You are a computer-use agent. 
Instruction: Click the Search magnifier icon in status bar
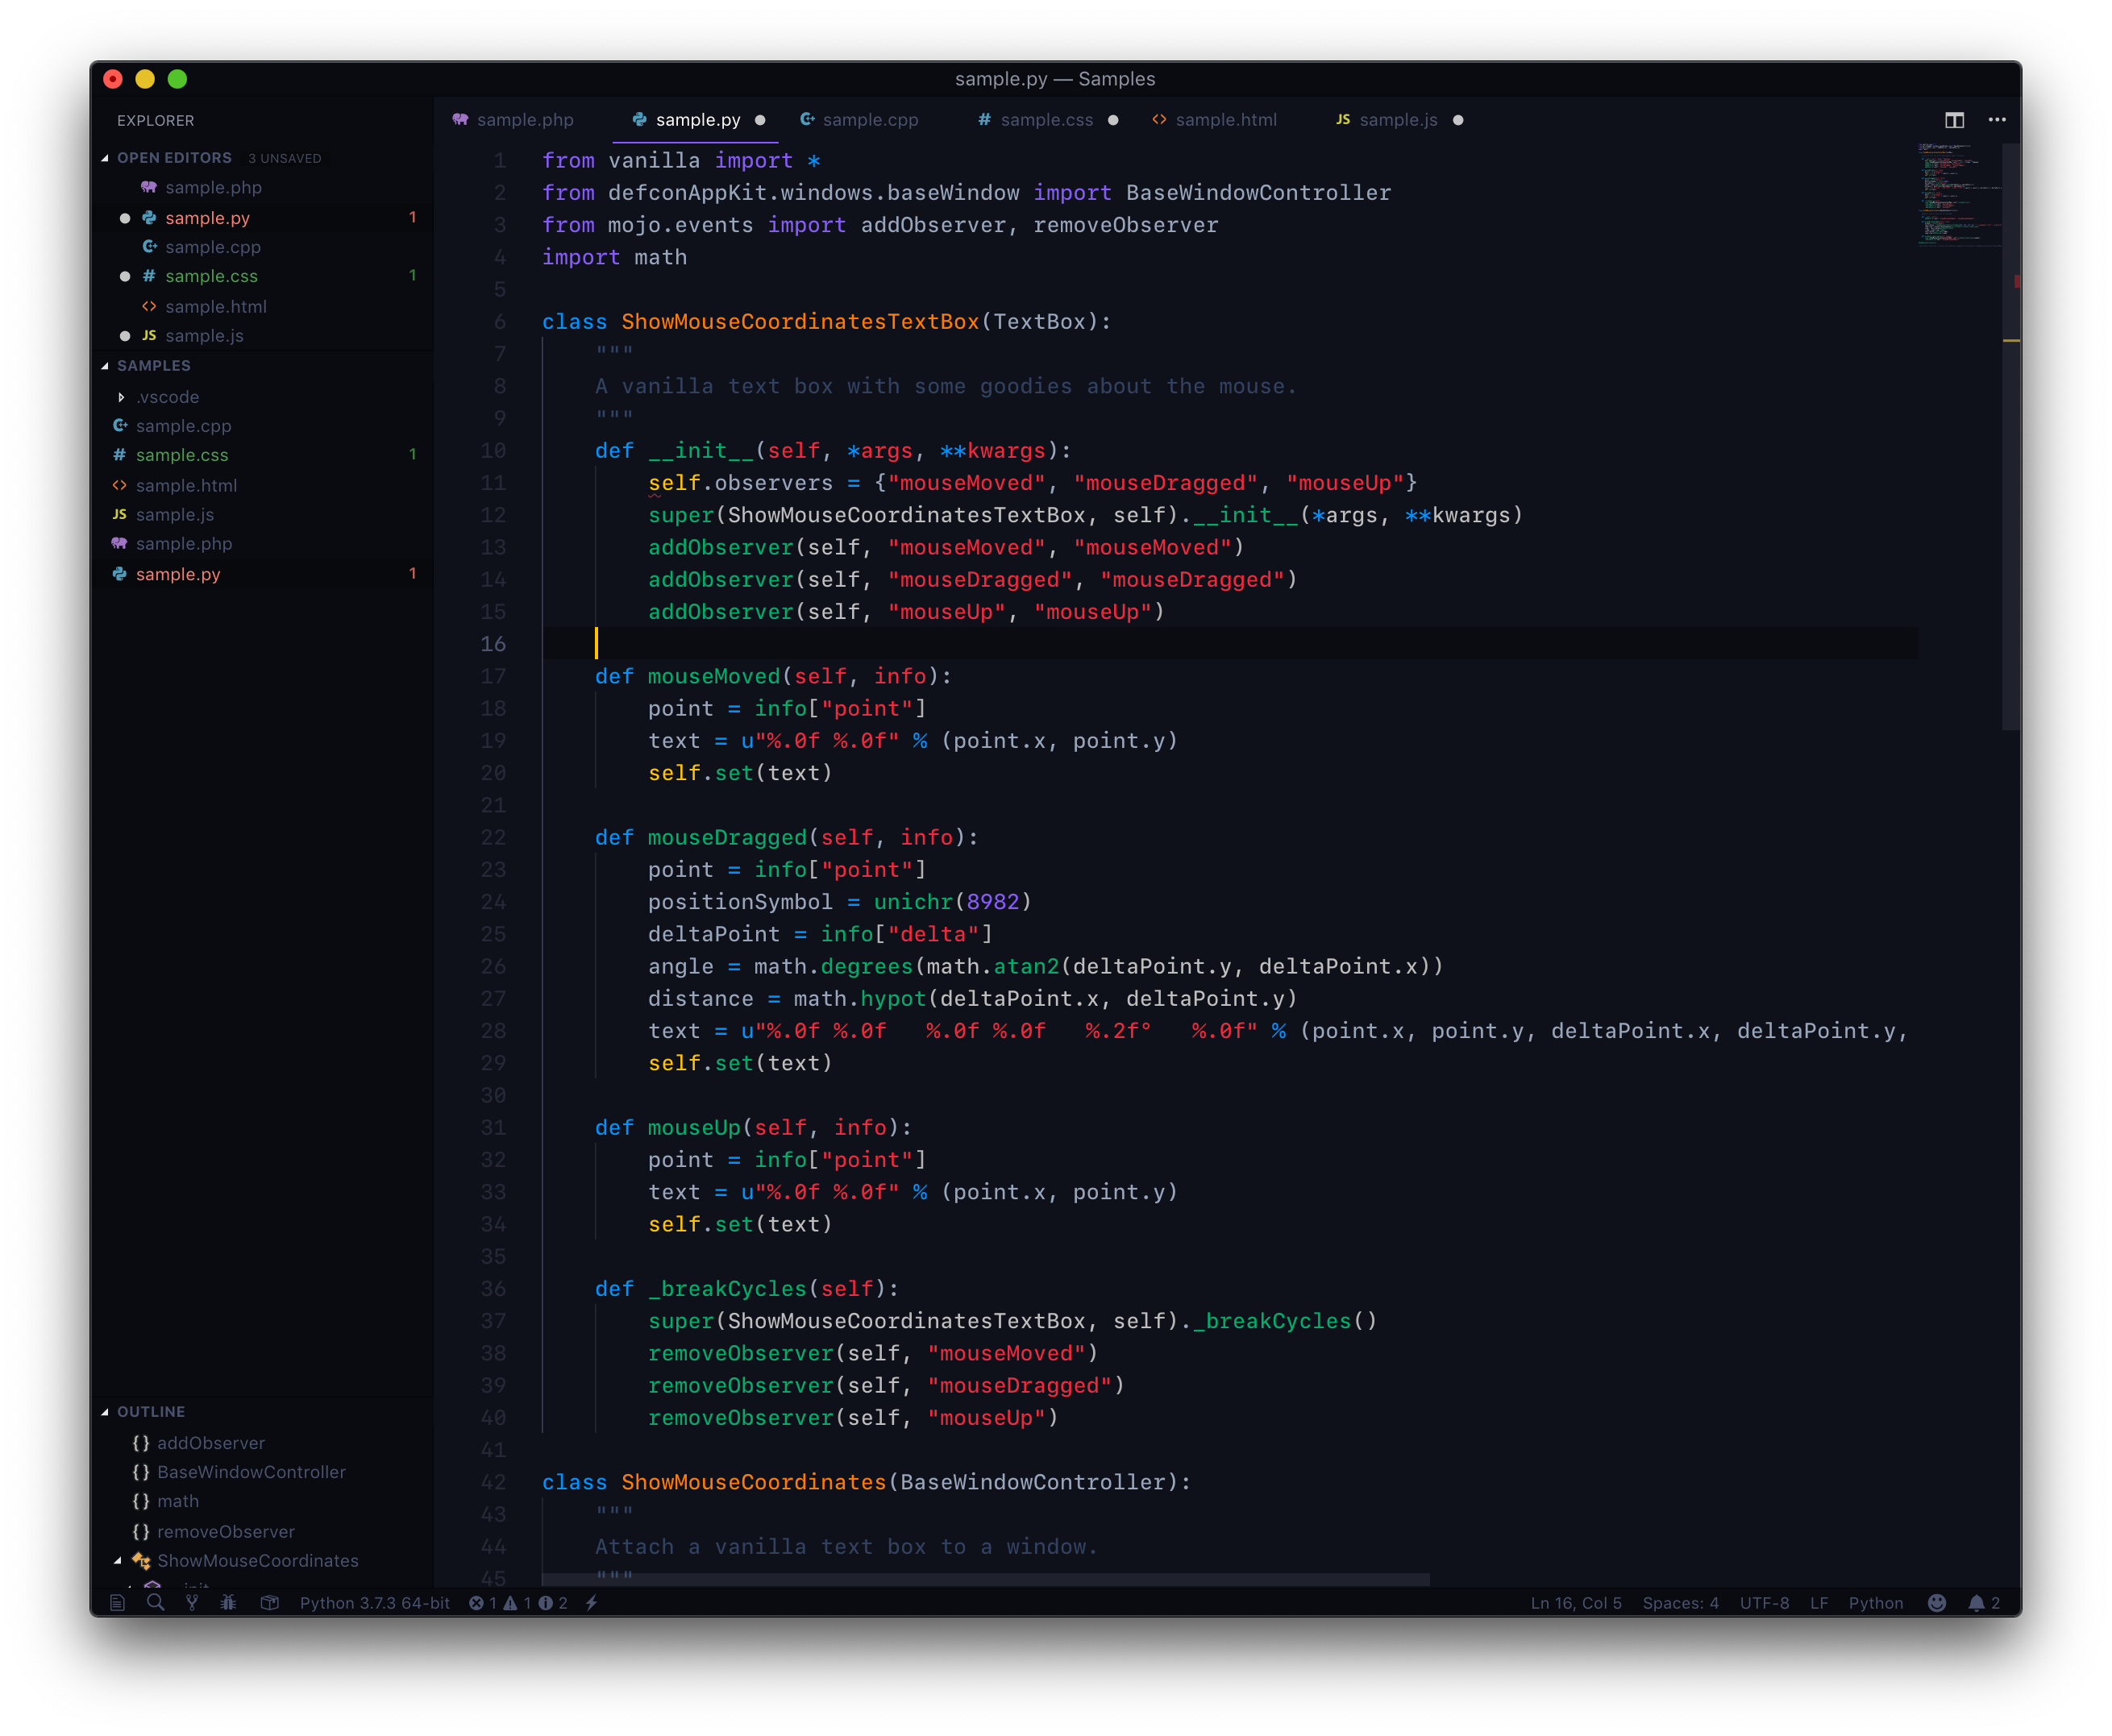click(155, 1603)
